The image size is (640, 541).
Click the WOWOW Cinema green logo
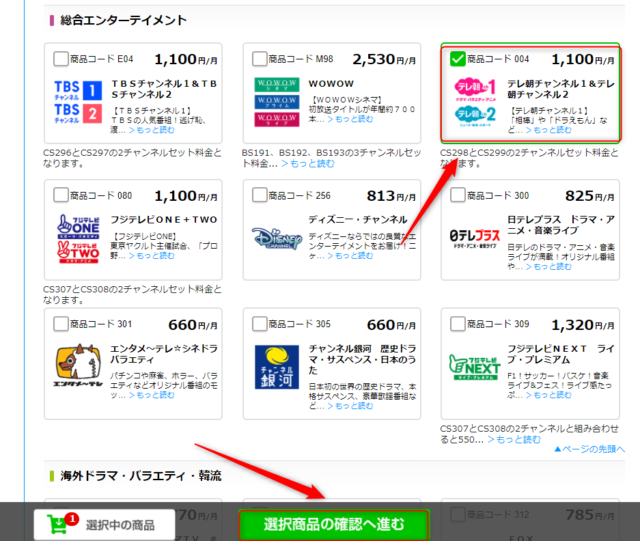coord(277,85)
